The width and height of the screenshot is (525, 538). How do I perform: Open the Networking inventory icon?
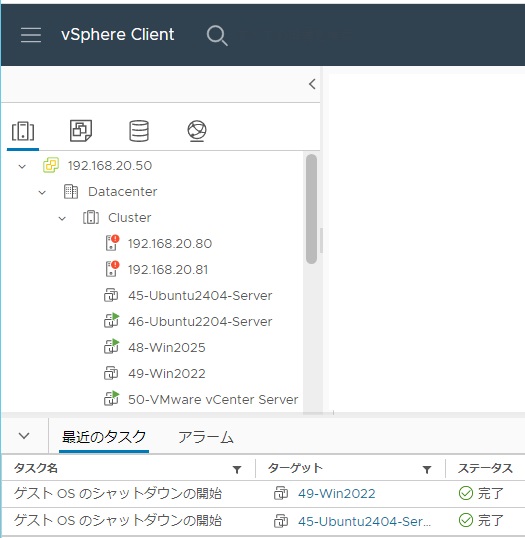point(197,131)
